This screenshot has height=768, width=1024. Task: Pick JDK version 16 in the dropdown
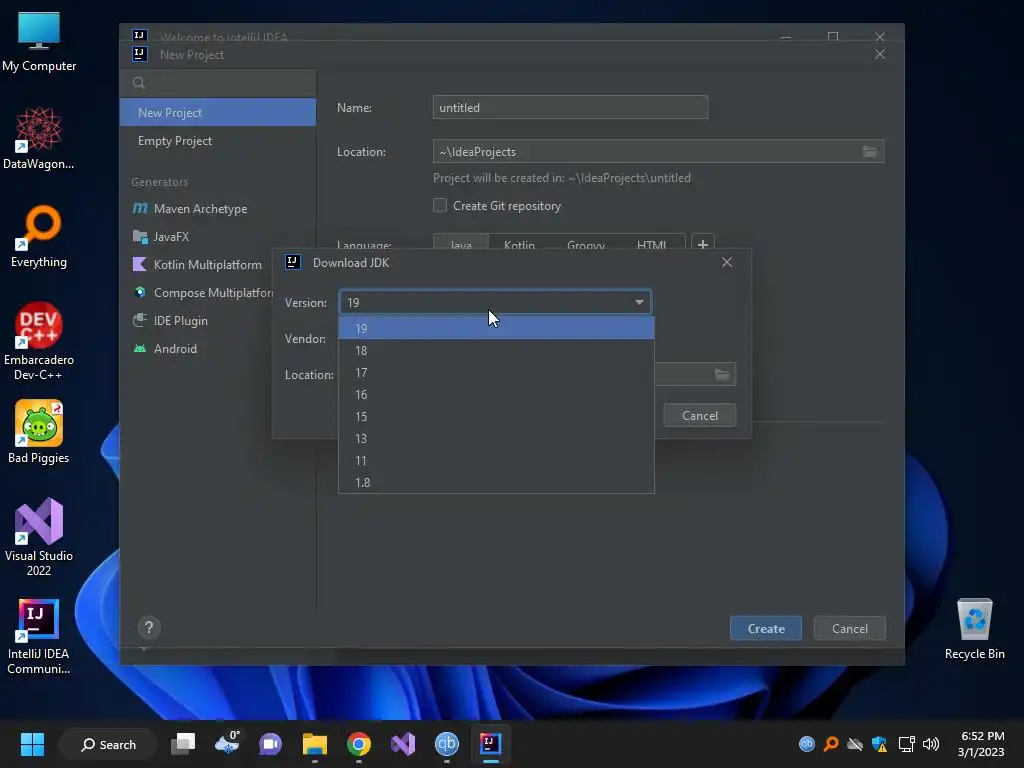pos(496,394)
